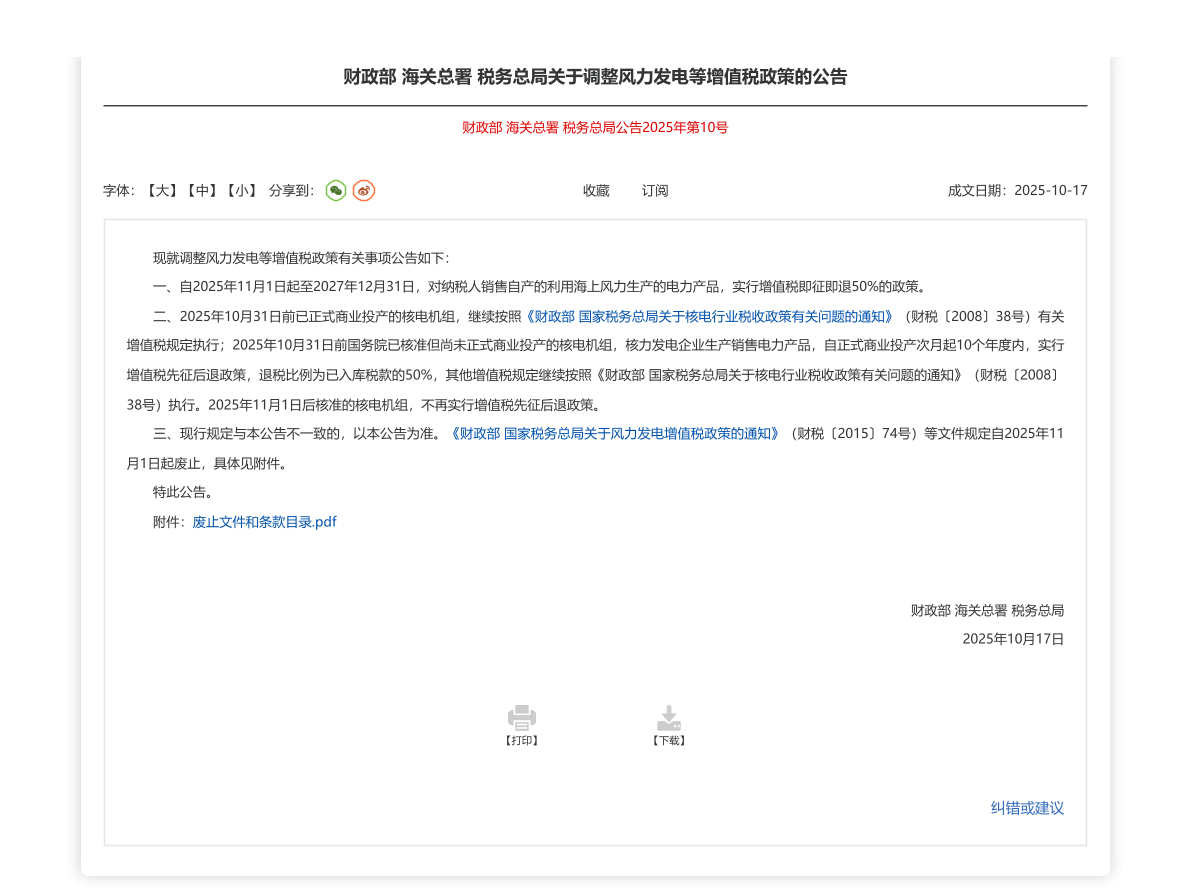Set font size to 【中】

pos(201,190)
